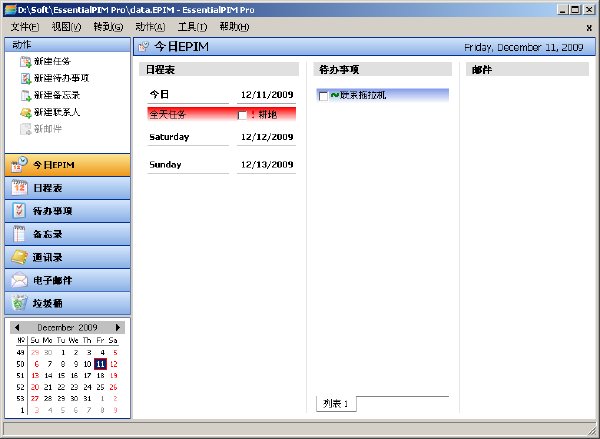
Task: Click the red 全天任务 label
Action: [x=167, y=114]
